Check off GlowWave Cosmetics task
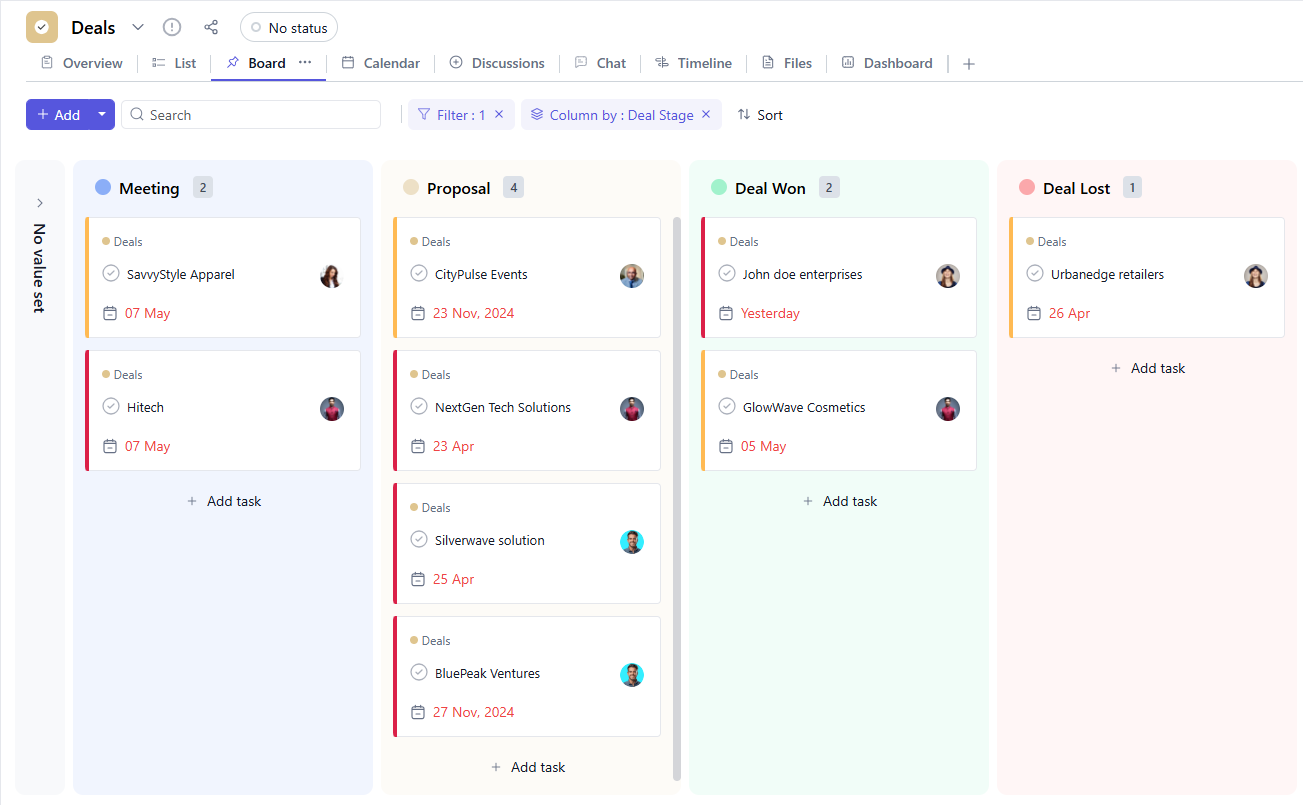1303x805 pixels. [x=727, y=407]
